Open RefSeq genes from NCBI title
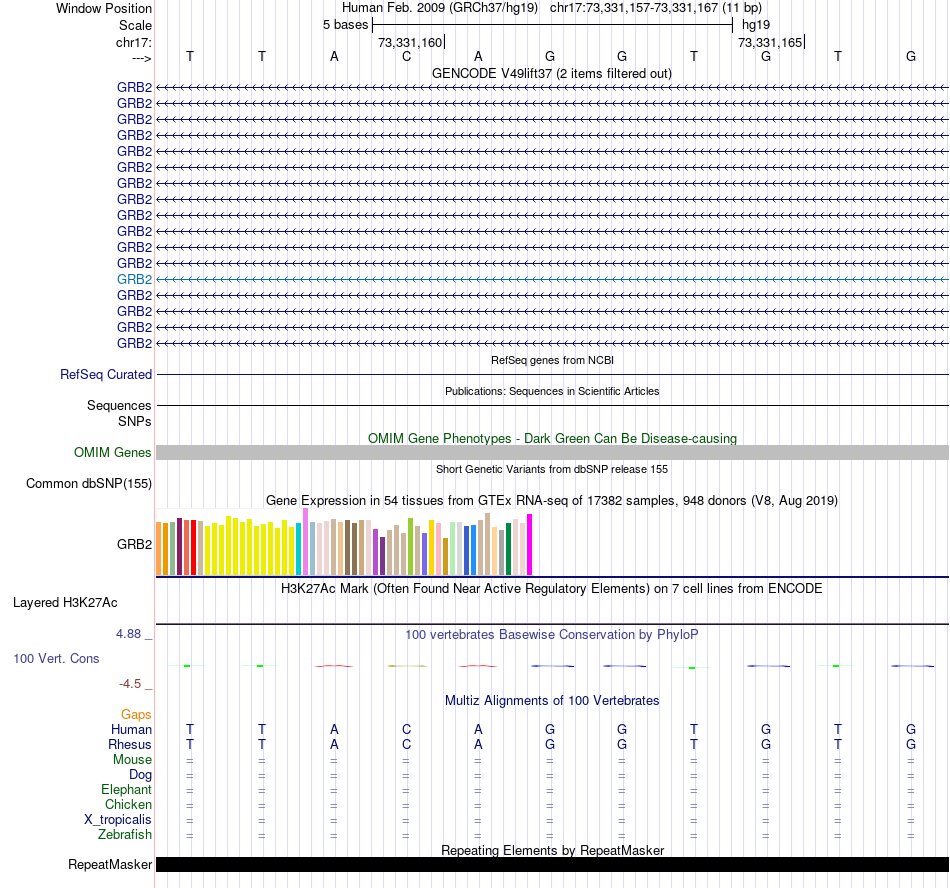Screen dimensions: 950x888 tap(552, 360)
